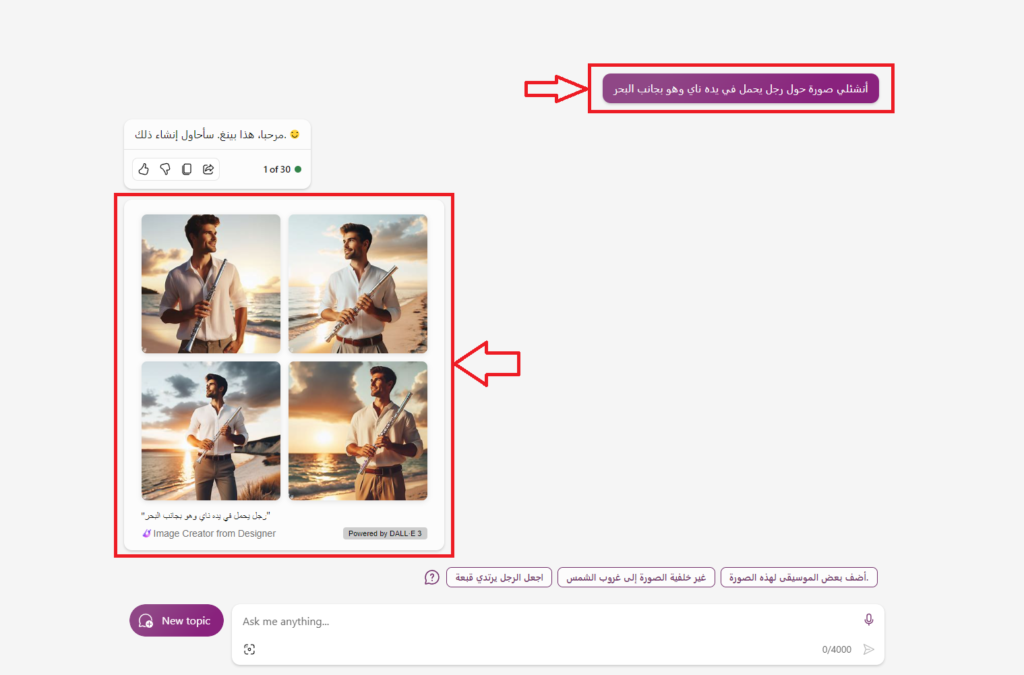The height and width of the screenshot is (675, 1024).
Task: Click the Image Creator designer icon
Action: [146, 533]
